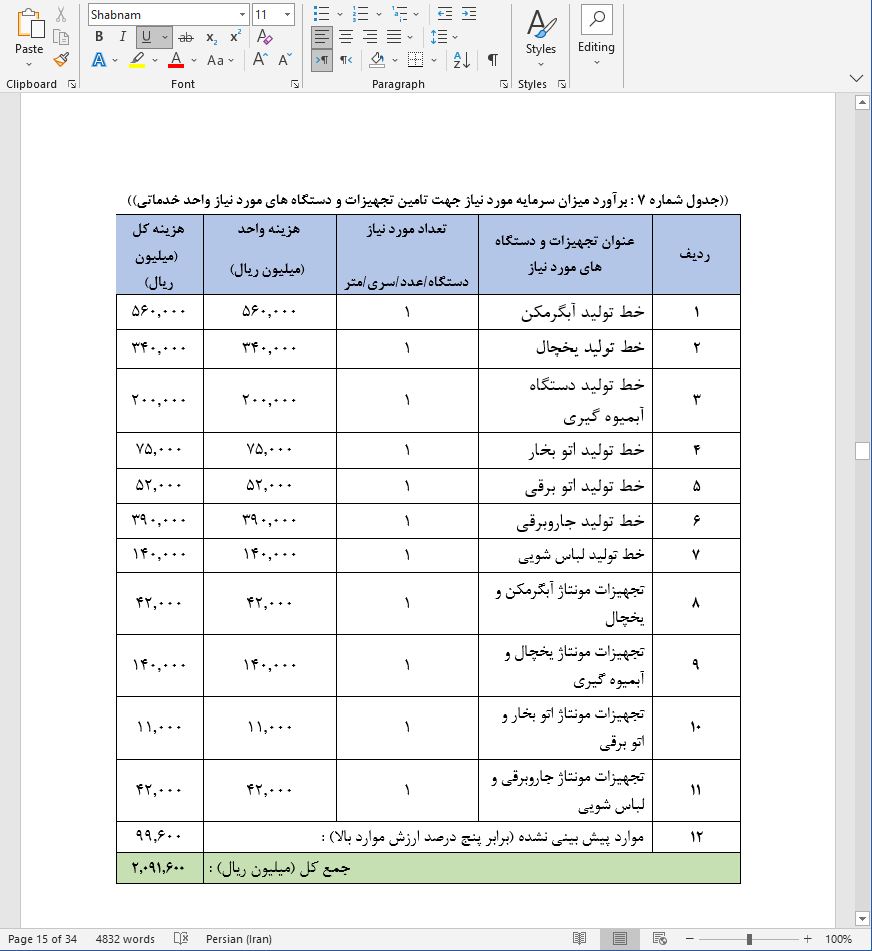
Task: Apply subscript formatting
Action: [x=210, y=35]
